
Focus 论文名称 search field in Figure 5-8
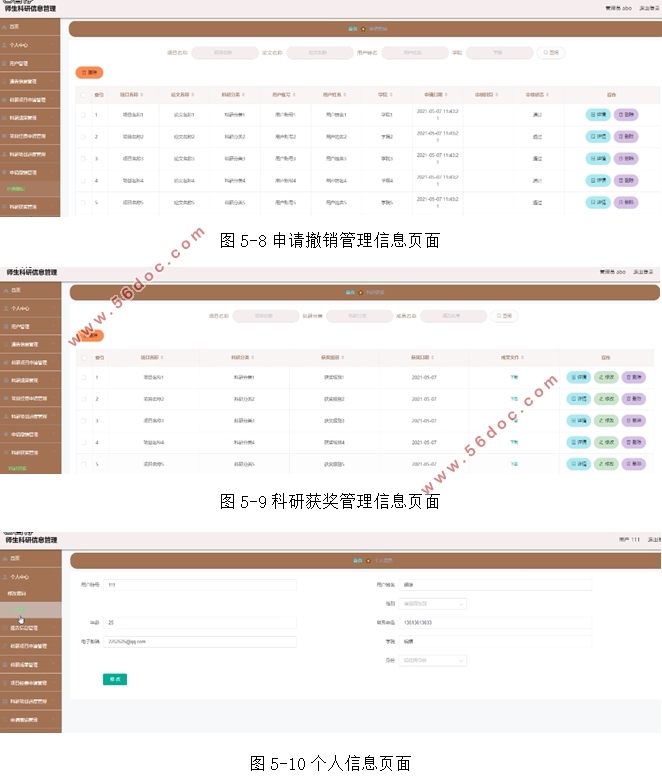tap(320, 52)
